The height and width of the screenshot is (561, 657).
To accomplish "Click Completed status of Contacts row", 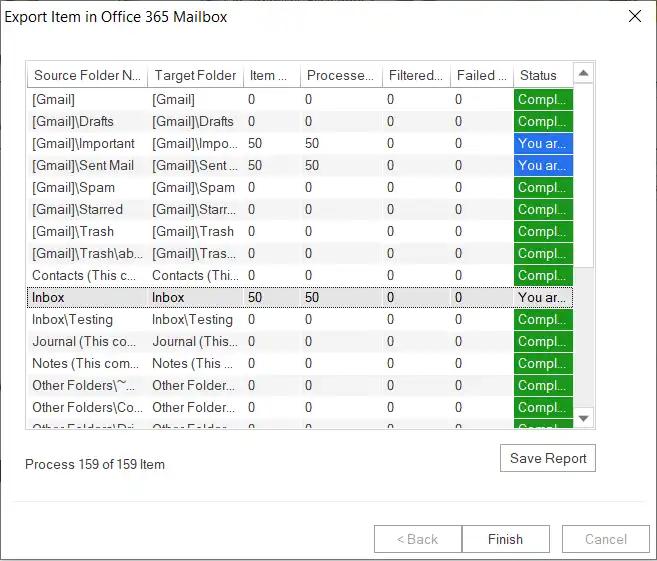I will click(x=543, y=276).
